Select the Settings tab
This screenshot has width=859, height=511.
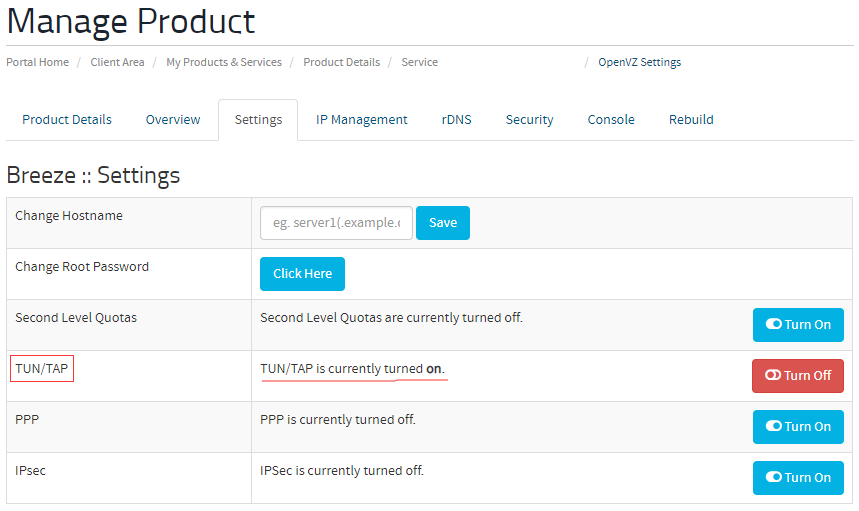(x=258, y=120)
